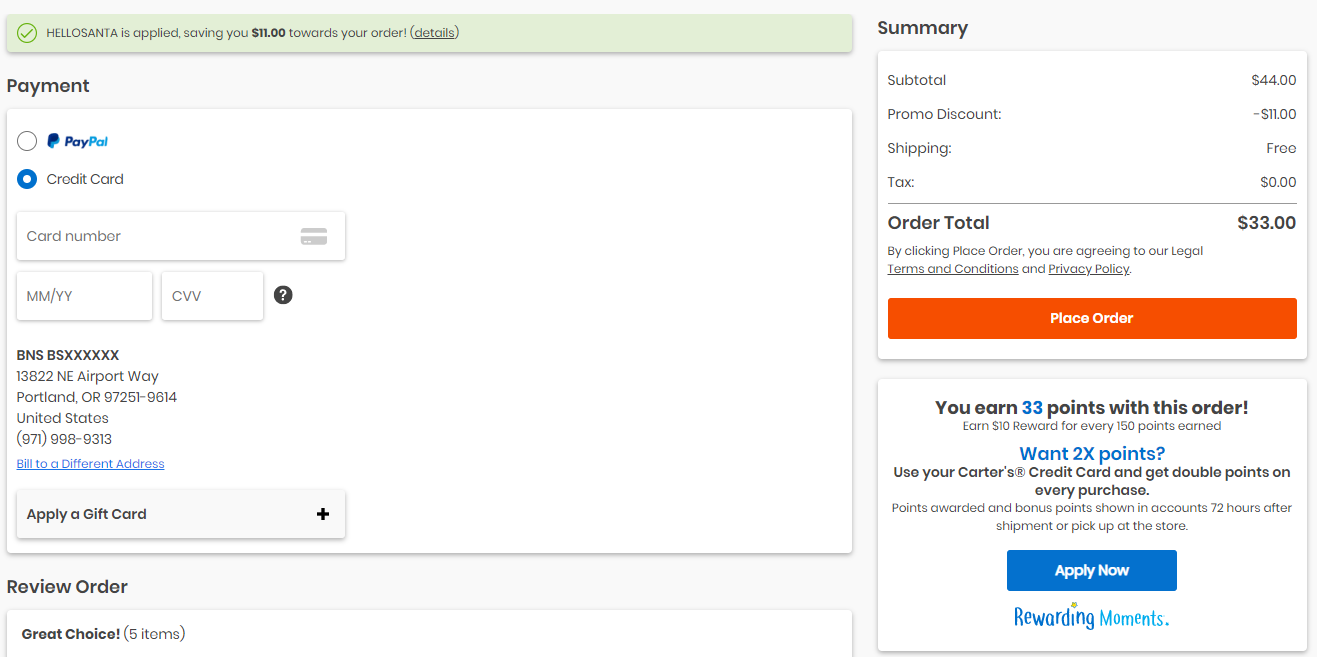The image size is (1317, 657).
Task: Click the green promo applied checkmark icon
Action: pos(27,33)
